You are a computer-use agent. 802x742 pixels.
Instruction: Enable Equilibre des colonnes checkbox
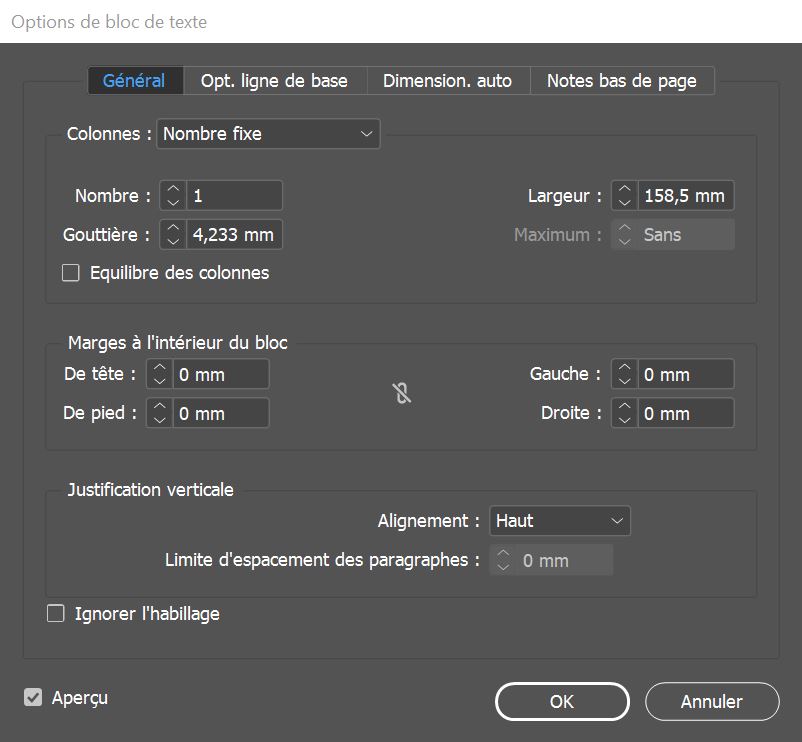71,273
